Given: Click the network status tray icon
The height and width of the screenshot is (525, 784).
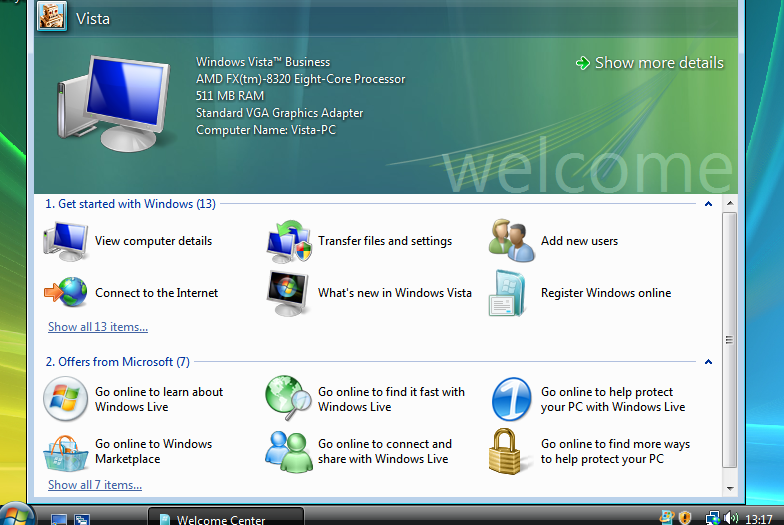Looking at the screenshot, I should pyautogui.click(x=712, y=518).
